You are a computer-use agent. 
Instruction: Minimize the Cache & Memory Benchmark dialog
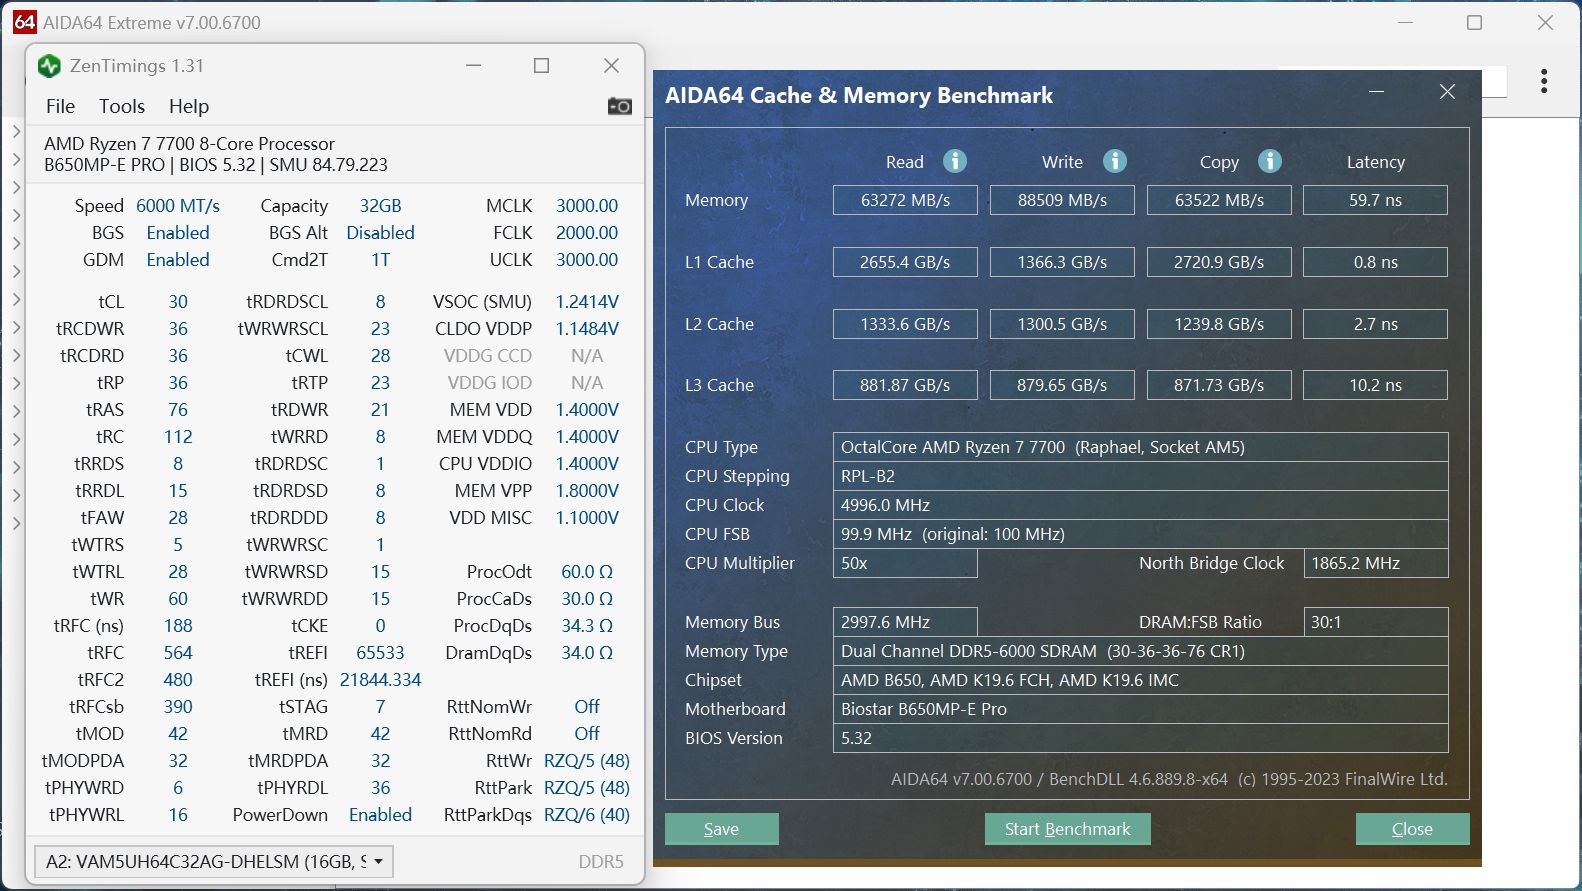[1376, 92]
